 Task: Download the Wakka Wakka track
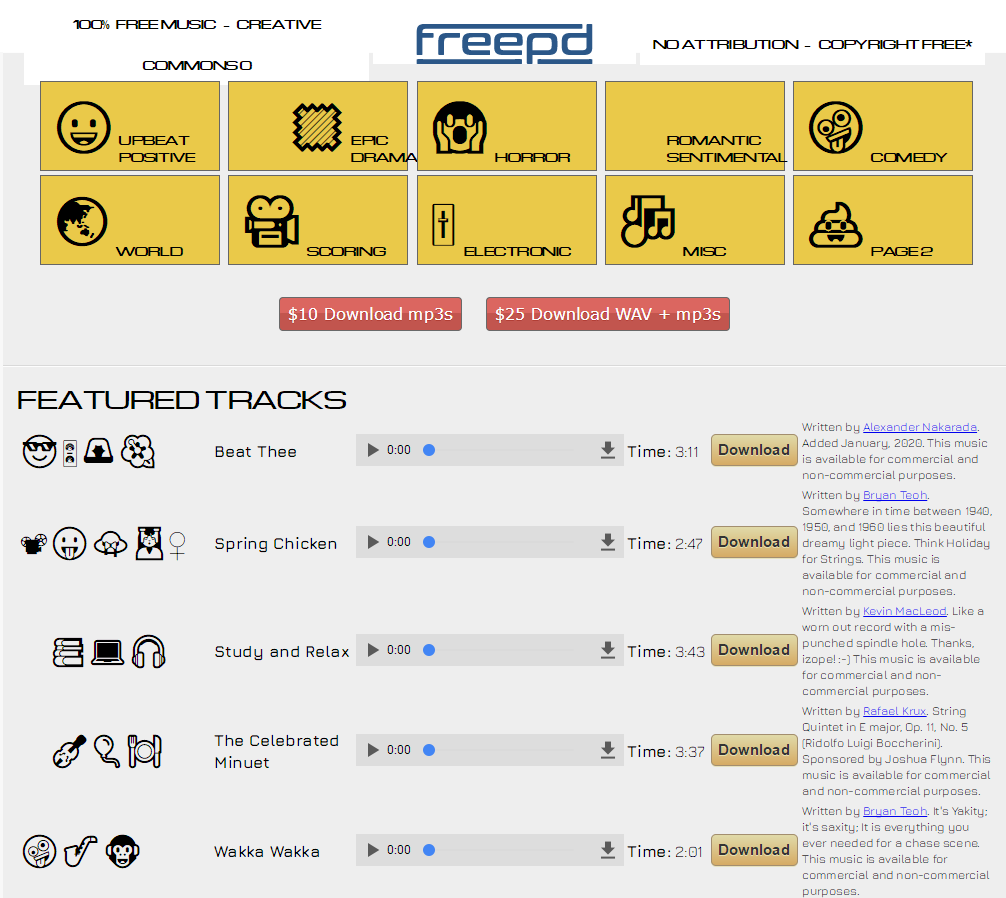pos(754,850)
